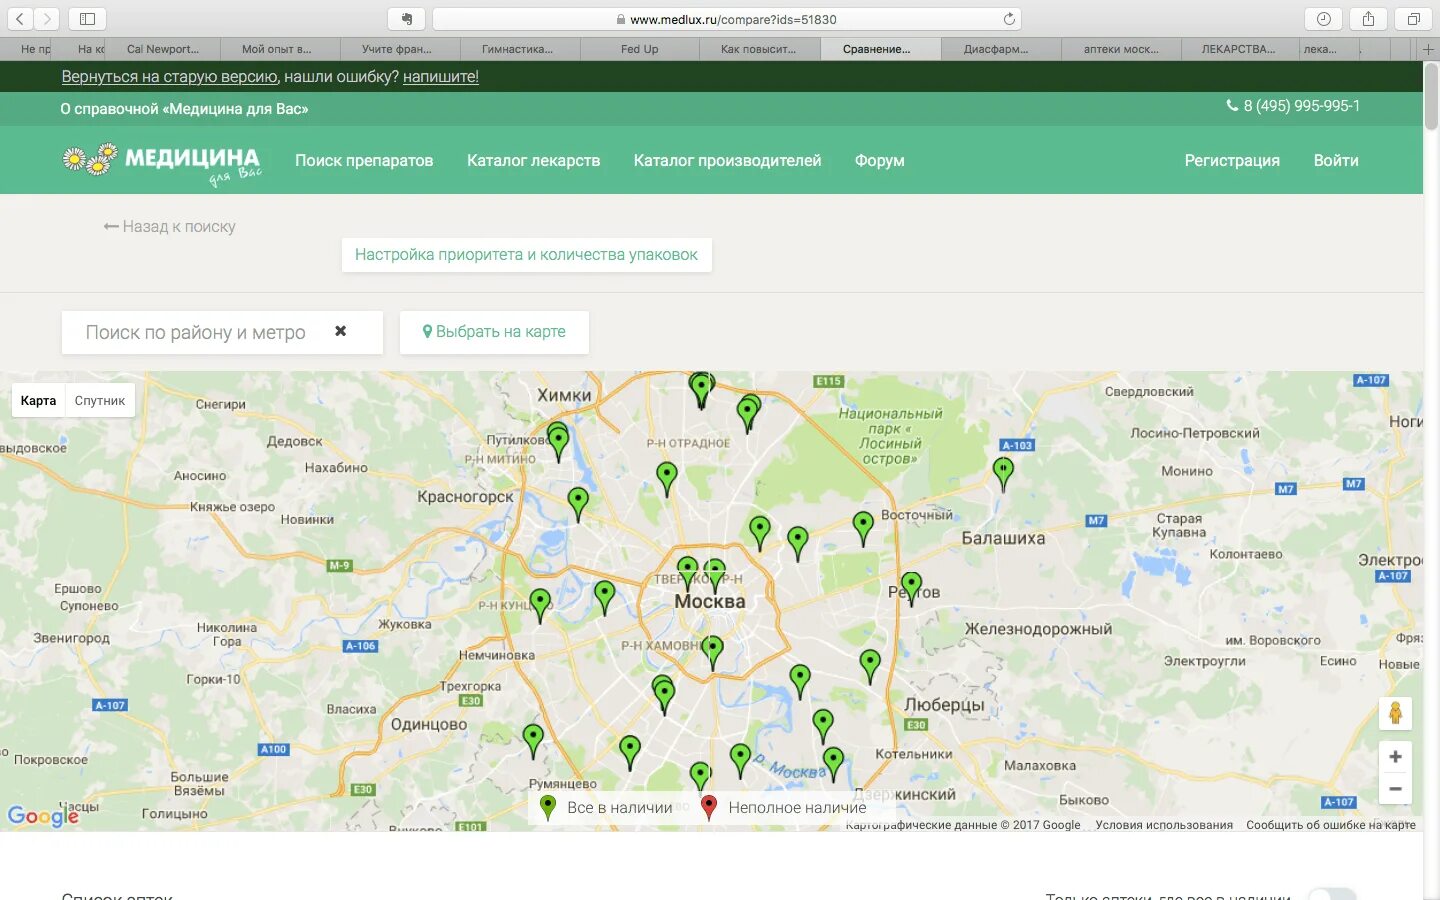Open аптеки моск browser tab
1440x900 pixels.
(x=1121, y=49)
